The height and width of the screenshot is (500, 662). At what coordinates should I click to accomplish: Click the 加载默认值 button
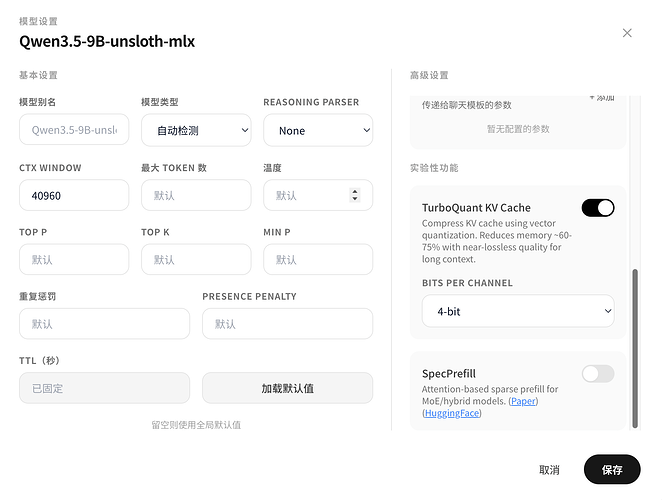(x=288, y=388)
